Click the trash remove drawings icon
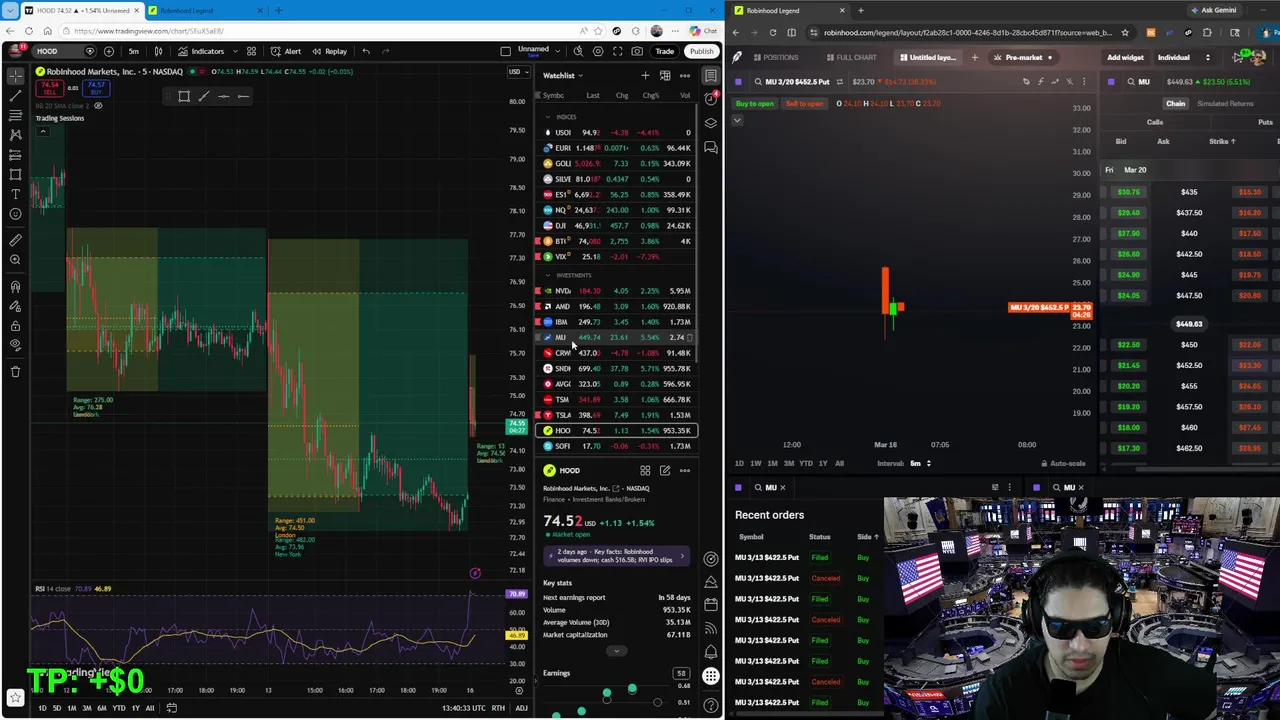The height and width of the screenshot is (720, 1280). click(15, 371)
